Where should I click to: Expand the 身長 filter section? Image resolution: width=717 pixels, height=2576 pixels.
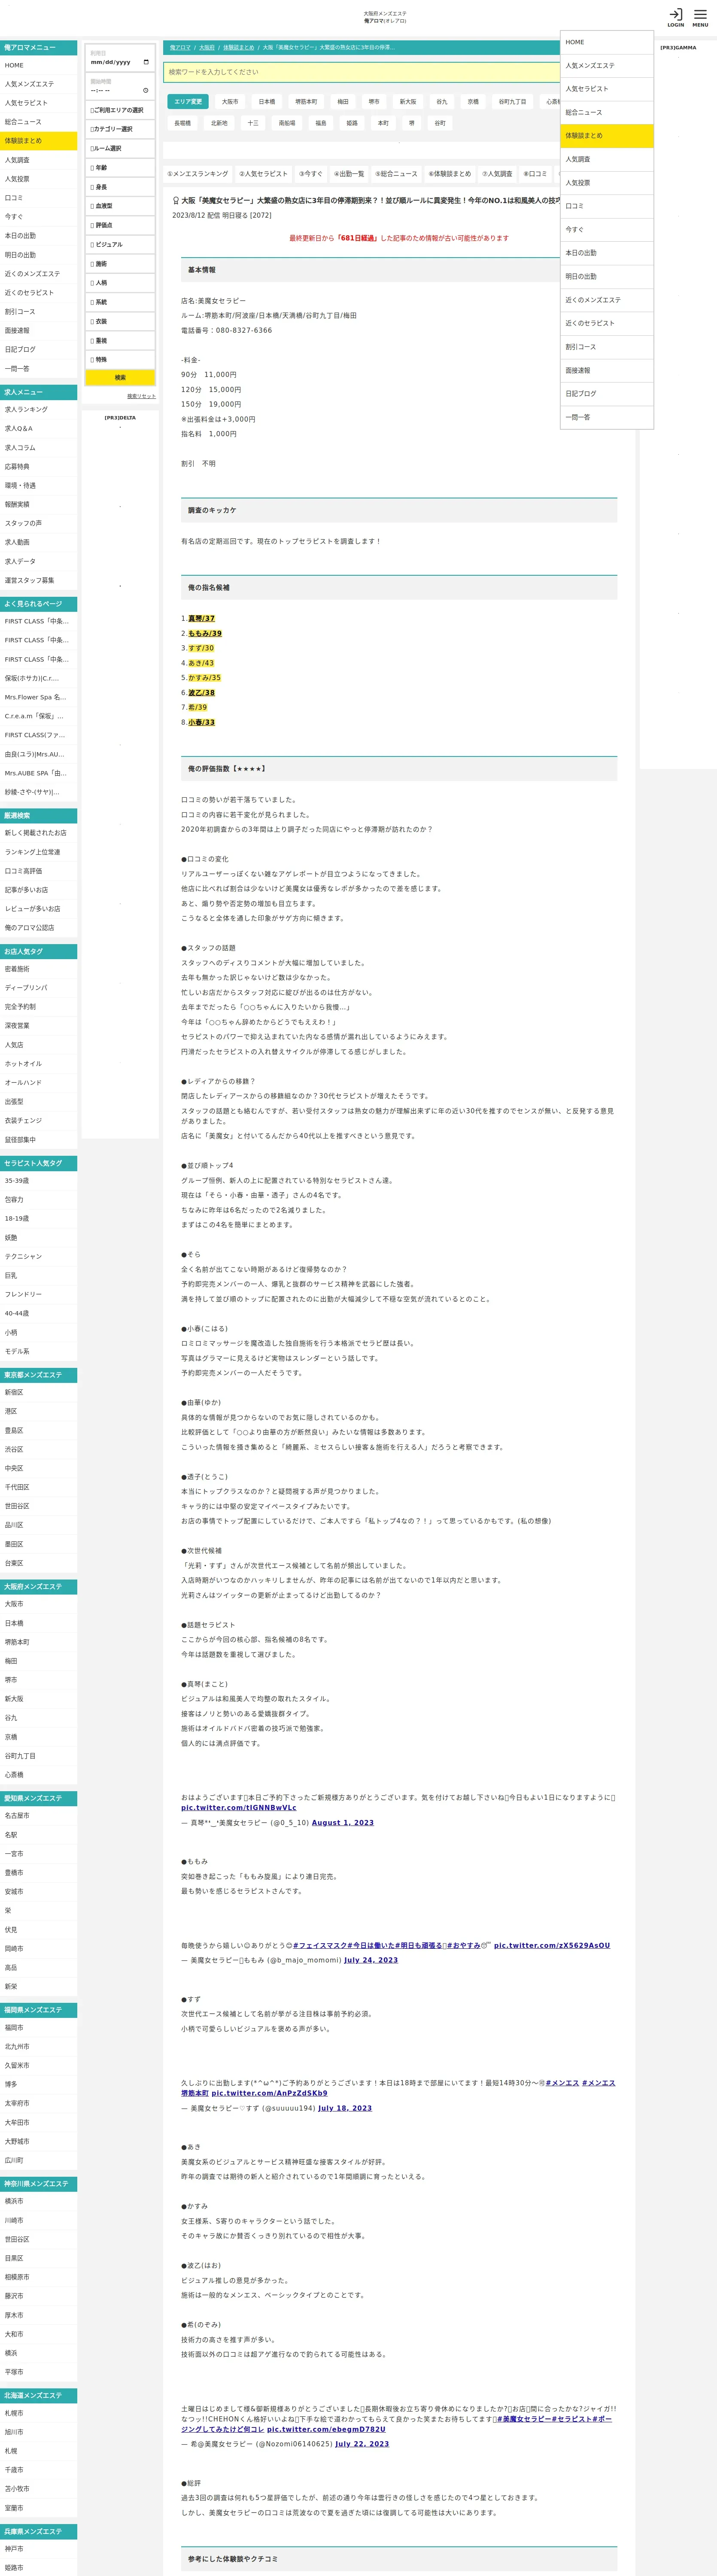pyautogui.click(x=120, y=187)
